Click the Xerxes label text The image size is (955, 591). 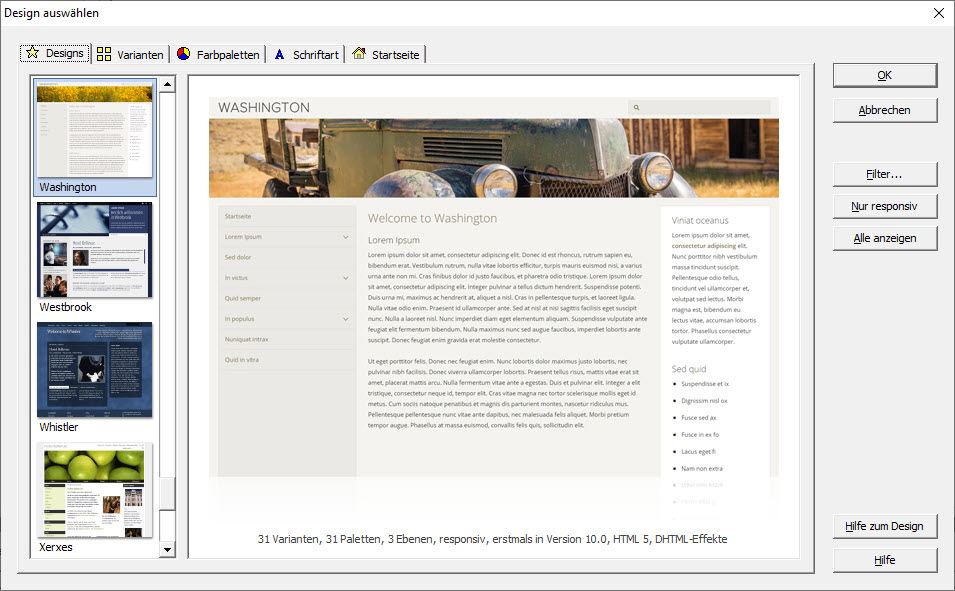(x=55, y=547)
